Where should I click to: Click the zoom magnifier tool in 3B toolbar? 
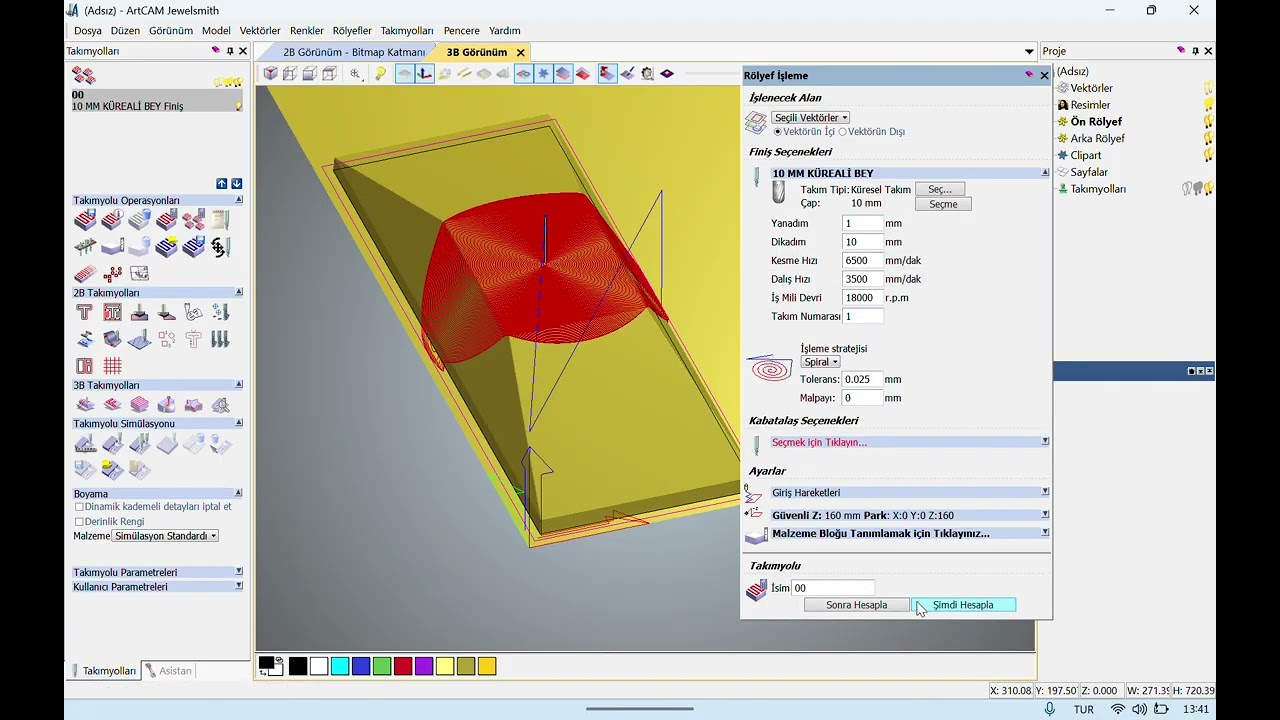tap(355, 73)
